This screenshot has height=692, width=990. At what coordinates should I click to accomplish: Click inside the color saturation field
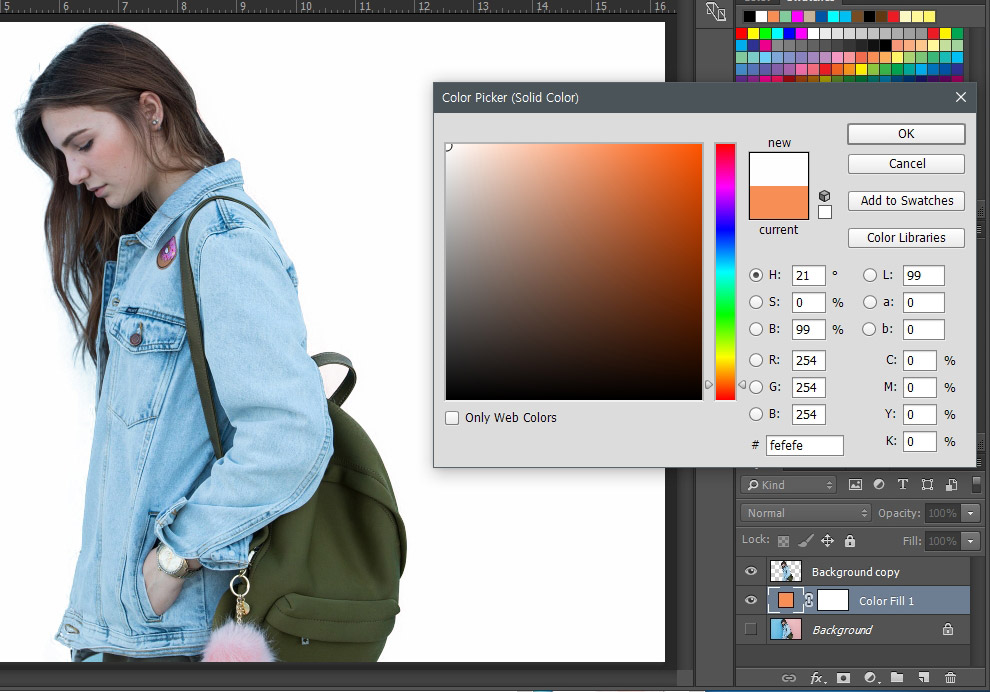(x=574, y=272)
